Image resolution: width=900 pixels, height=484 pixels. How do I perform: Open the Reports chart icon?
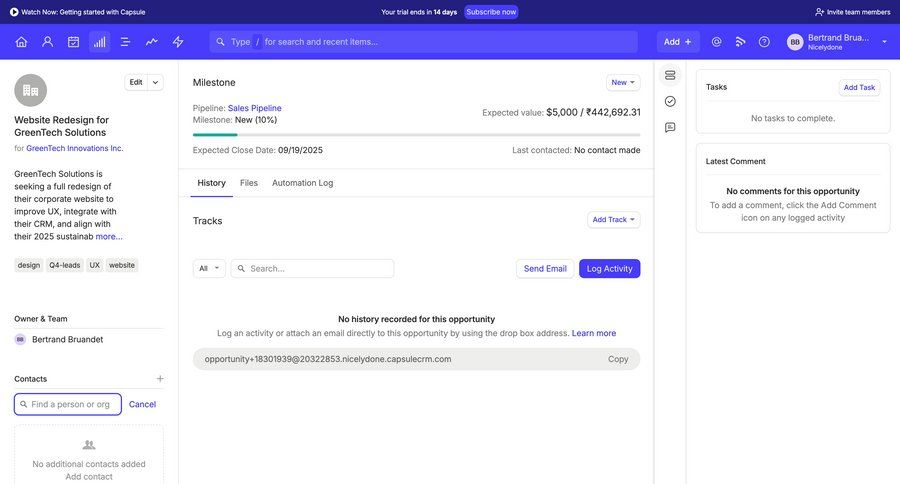tap(99, 42)
